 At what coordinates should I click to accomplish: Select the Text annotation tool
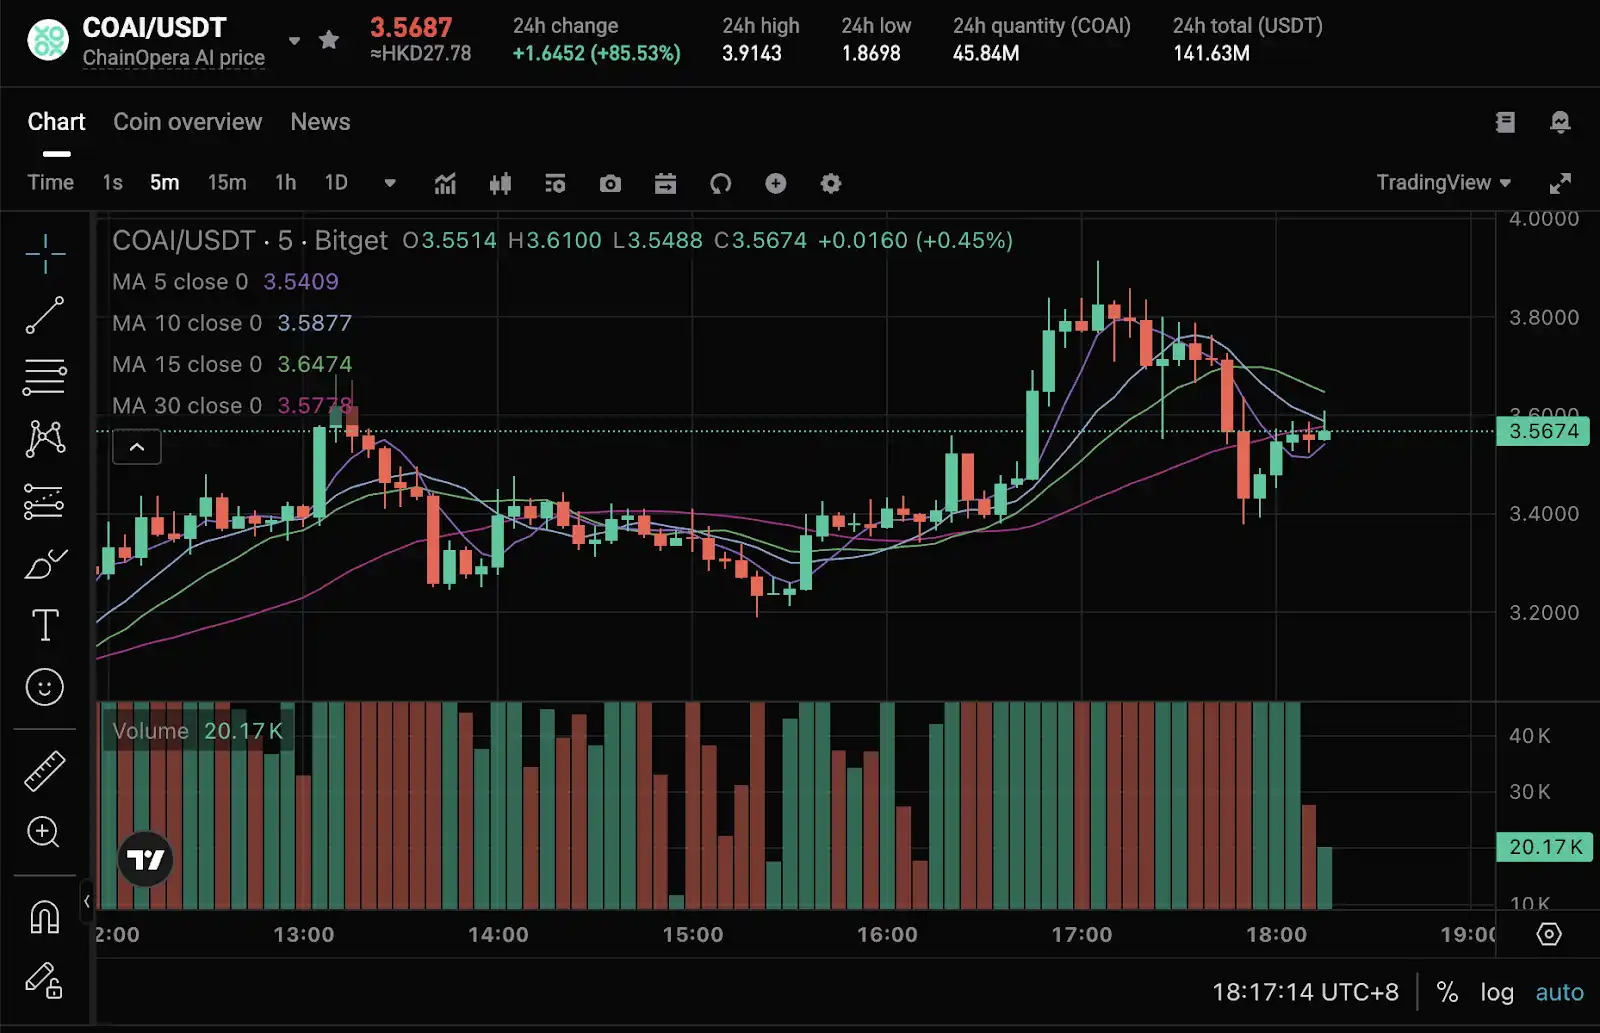[x=45, y=624]
